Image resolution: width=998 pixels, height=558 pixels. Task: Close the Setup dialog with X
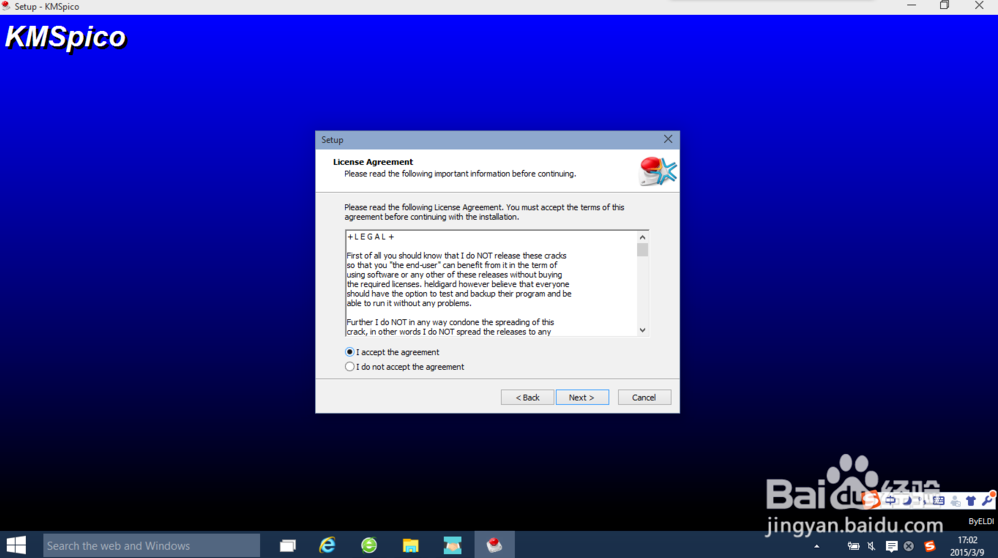click(x=668, y=139)
